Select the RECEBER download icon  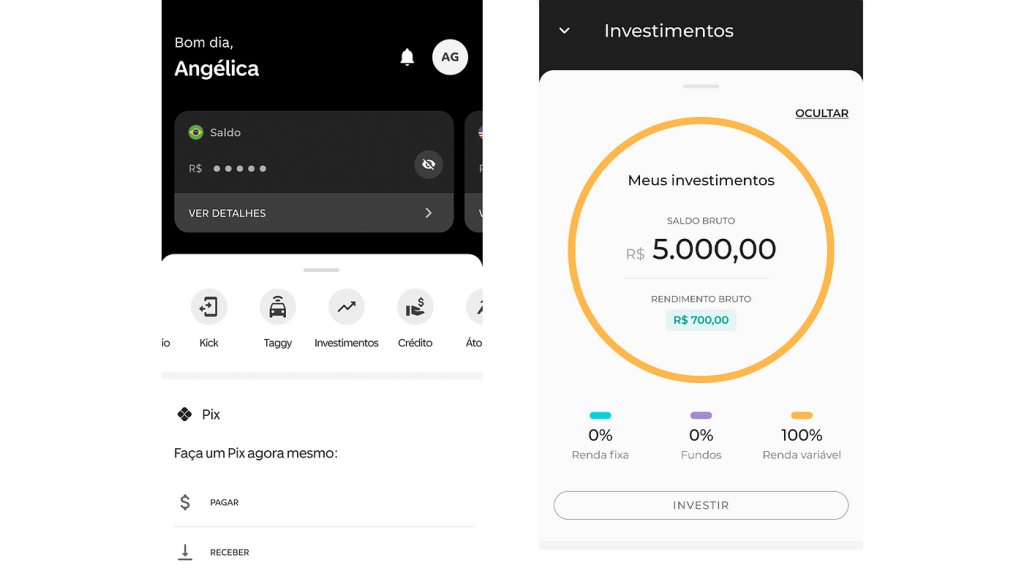tap(185, 552)
